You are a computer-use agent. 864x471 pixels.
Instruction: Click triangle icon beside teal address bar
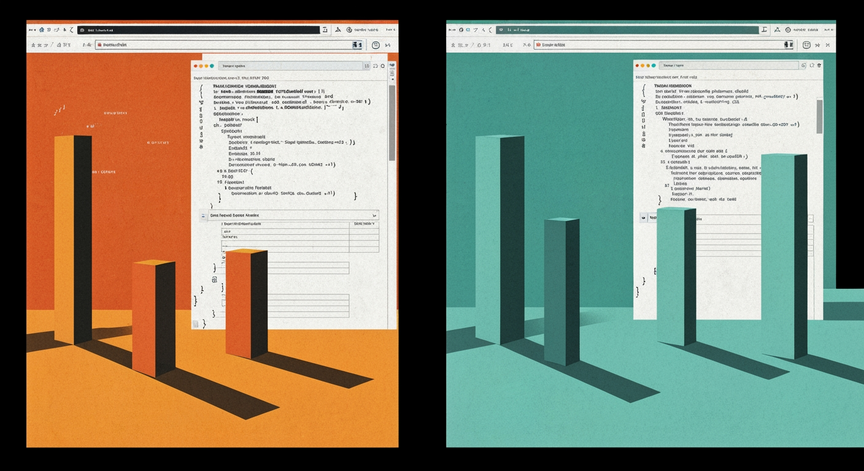pyautogui.click(x=777, y=30)
